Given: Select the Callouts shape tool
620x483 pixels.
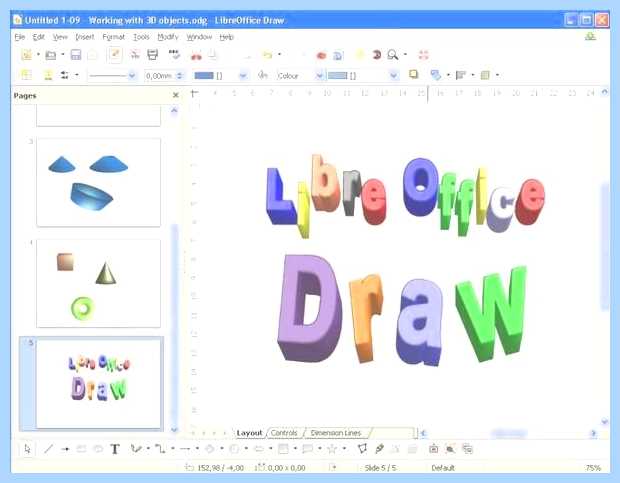Looking at the screenshot, I should pyautogui.click(x=307, y=449).
